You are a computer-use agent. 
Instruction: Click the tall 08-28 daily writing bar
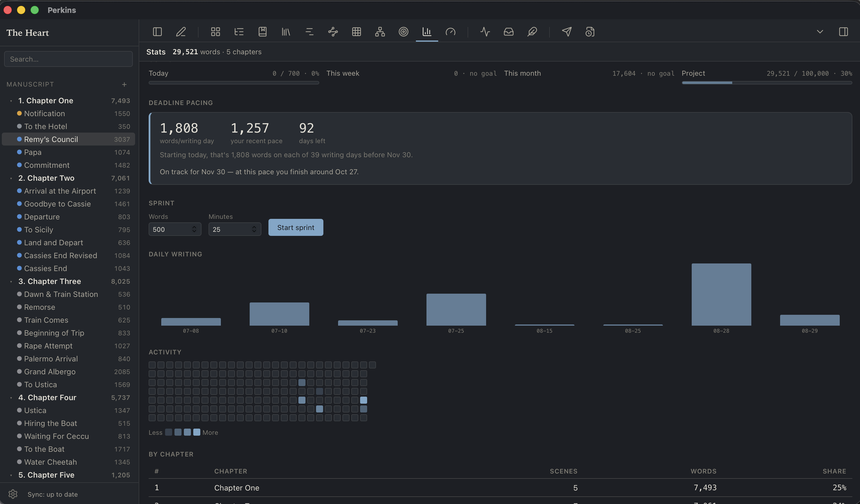coord(721,295)
